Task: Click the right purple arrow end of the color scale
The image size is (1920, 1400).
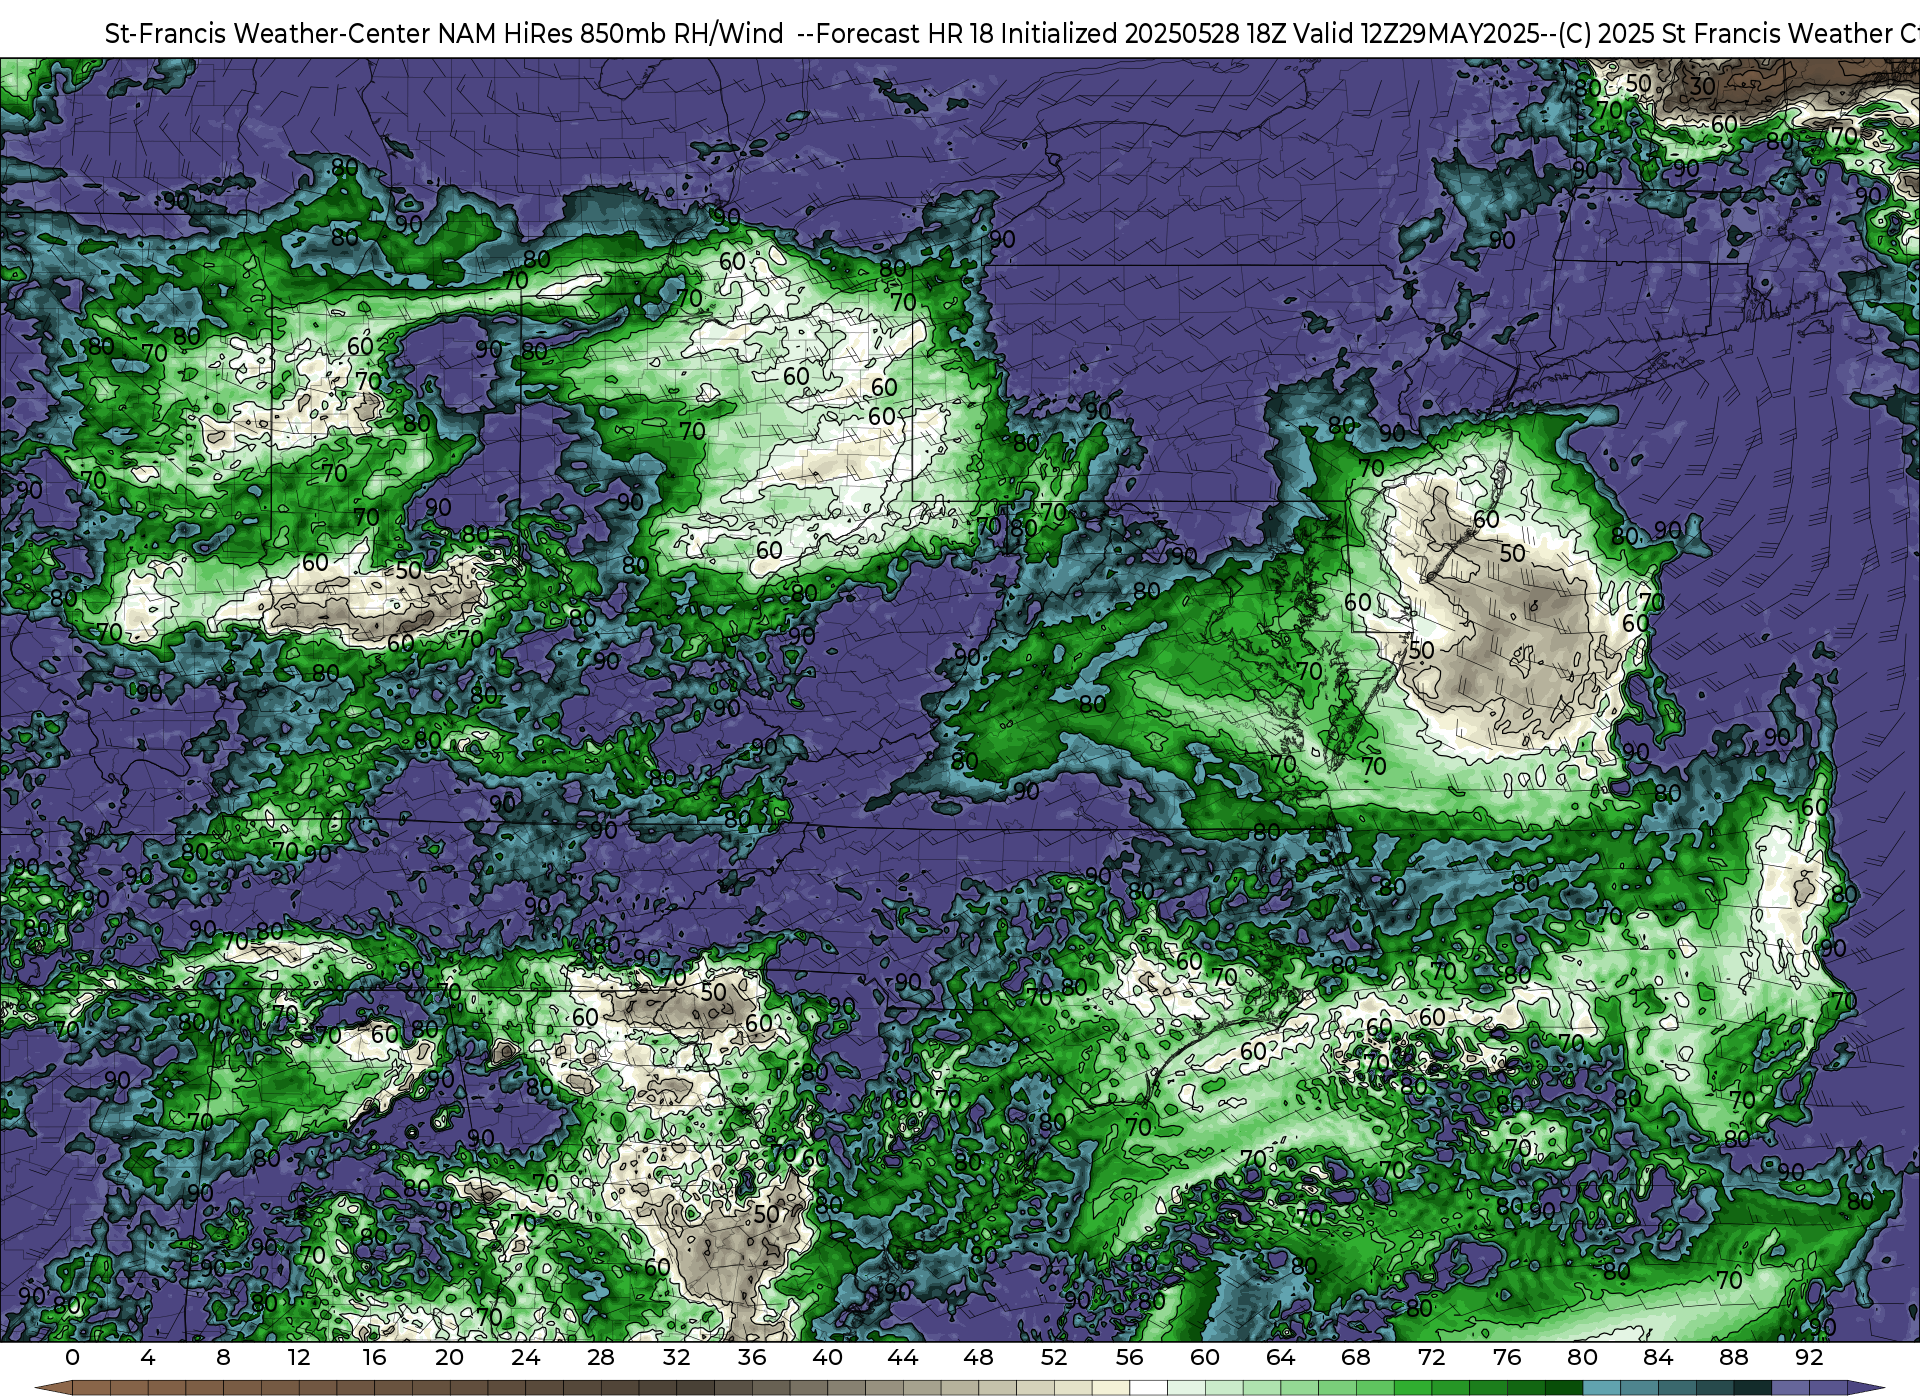Action: coord(1866,1388)
